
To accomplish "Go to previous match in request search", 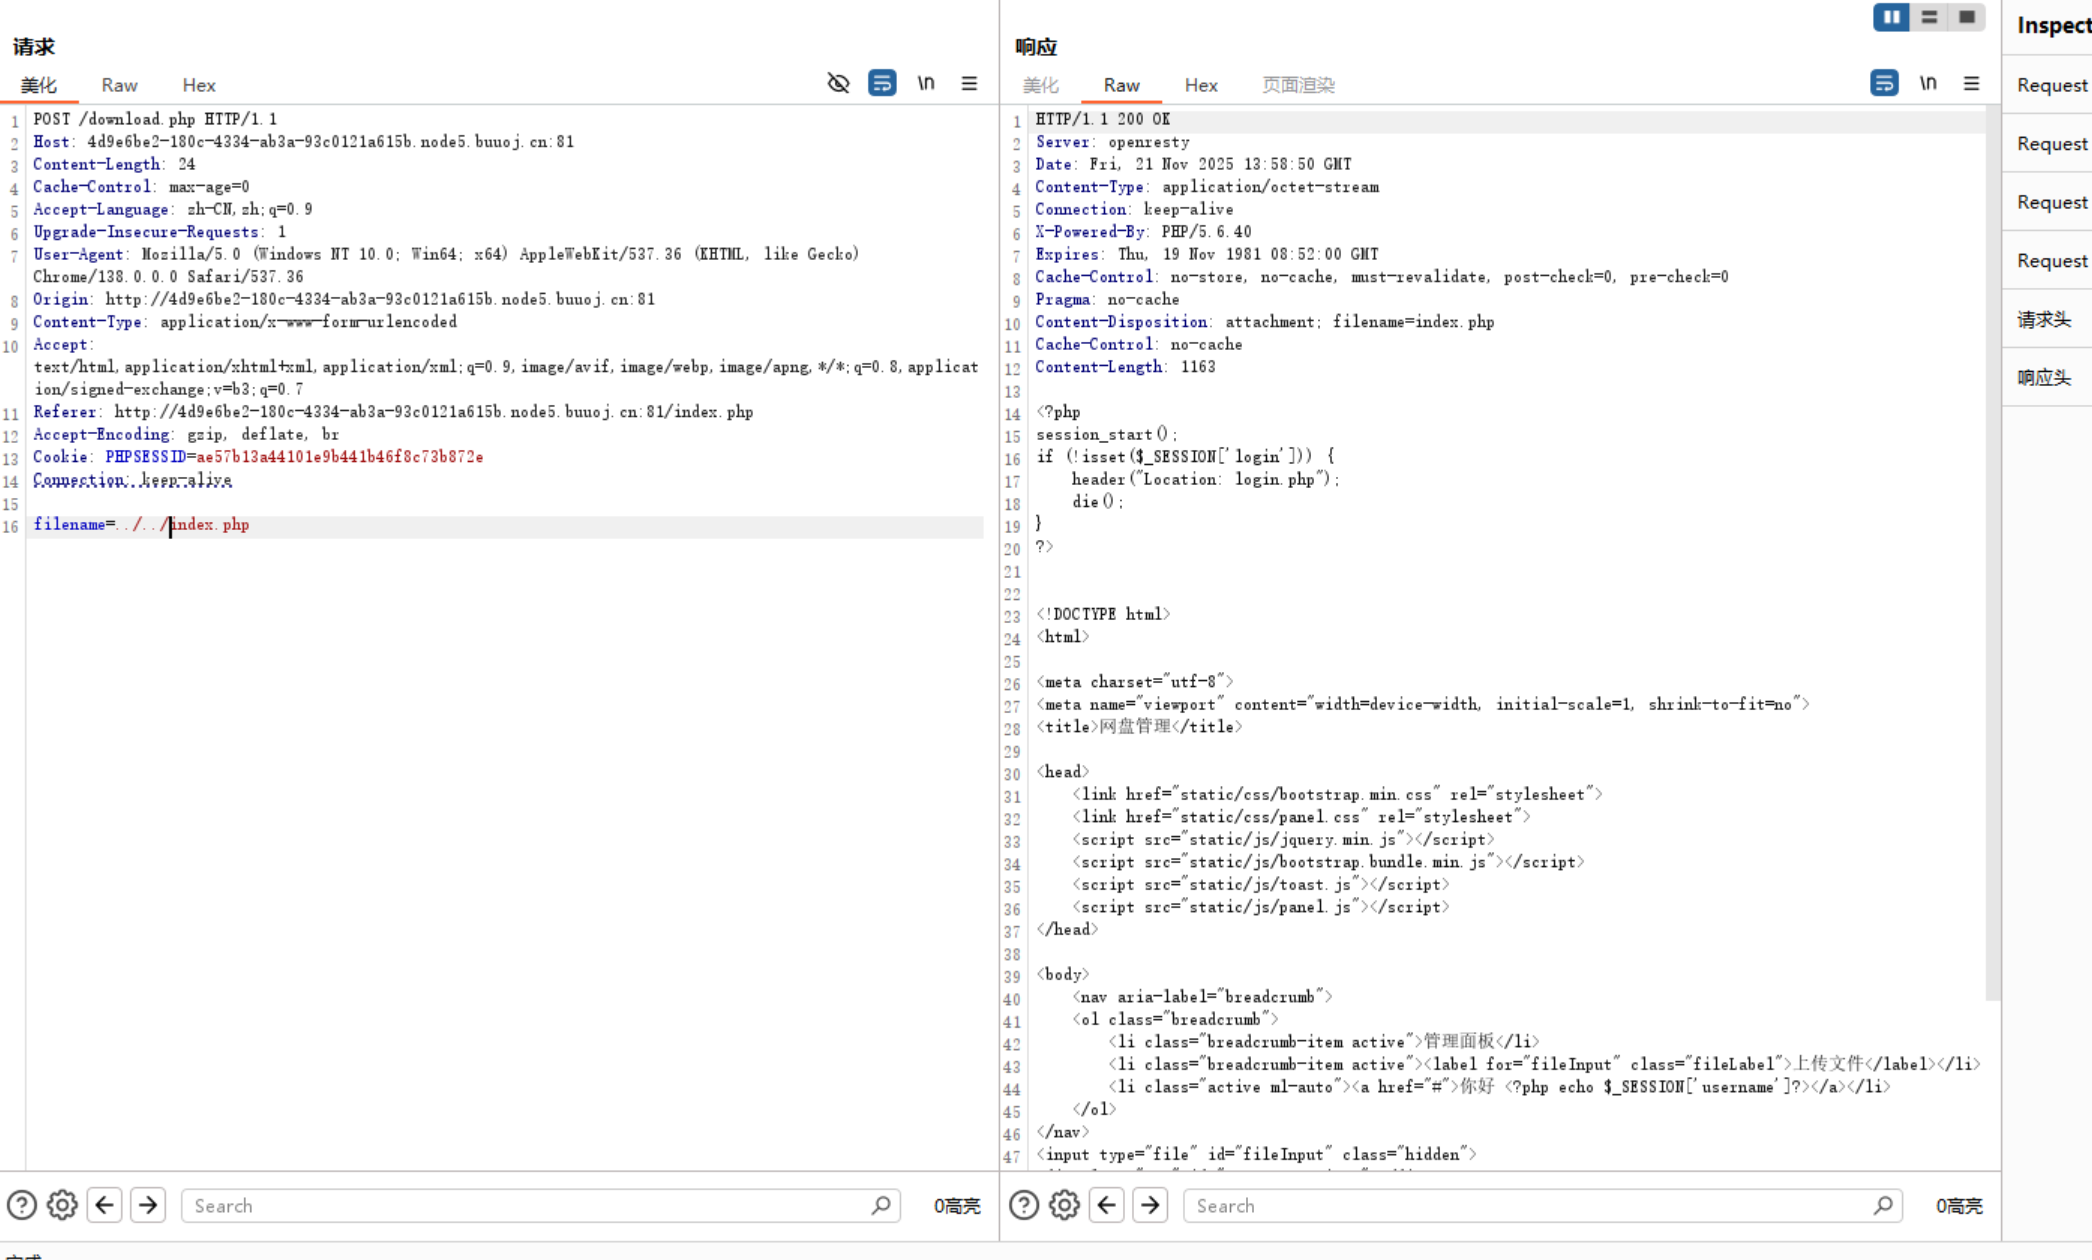I will (x=105, y=1205).
